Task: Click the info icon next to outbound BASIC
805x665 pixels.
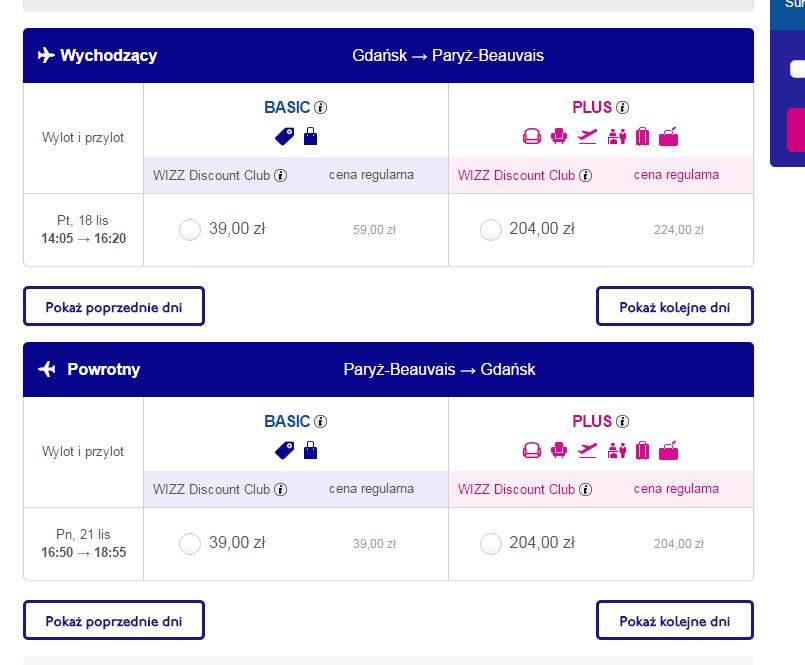Action: [x=320, y=107]
